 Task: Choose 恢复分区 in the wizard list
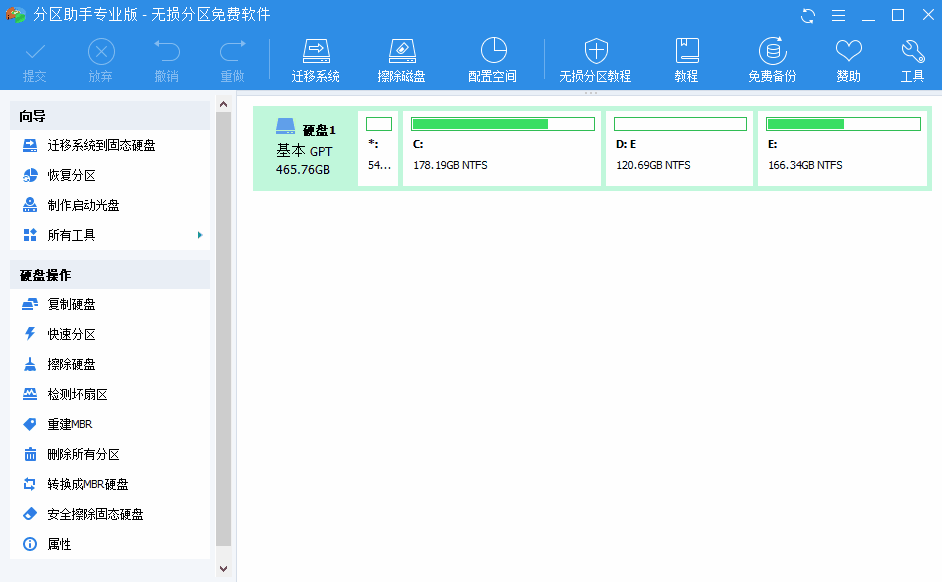coord(110,175)
